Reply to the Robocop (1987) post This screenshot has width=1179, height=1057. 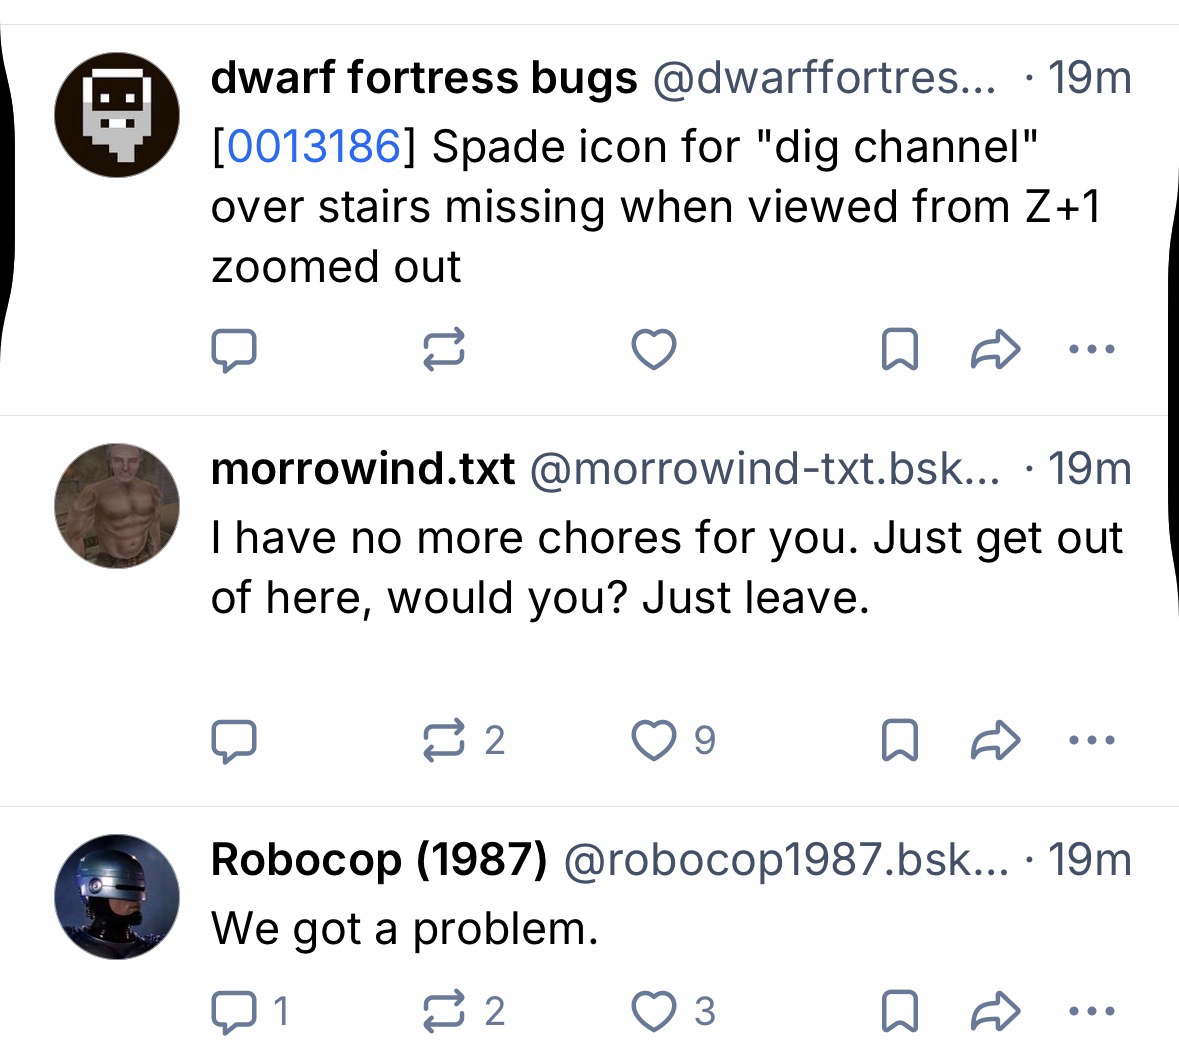tap(234, 1011)
